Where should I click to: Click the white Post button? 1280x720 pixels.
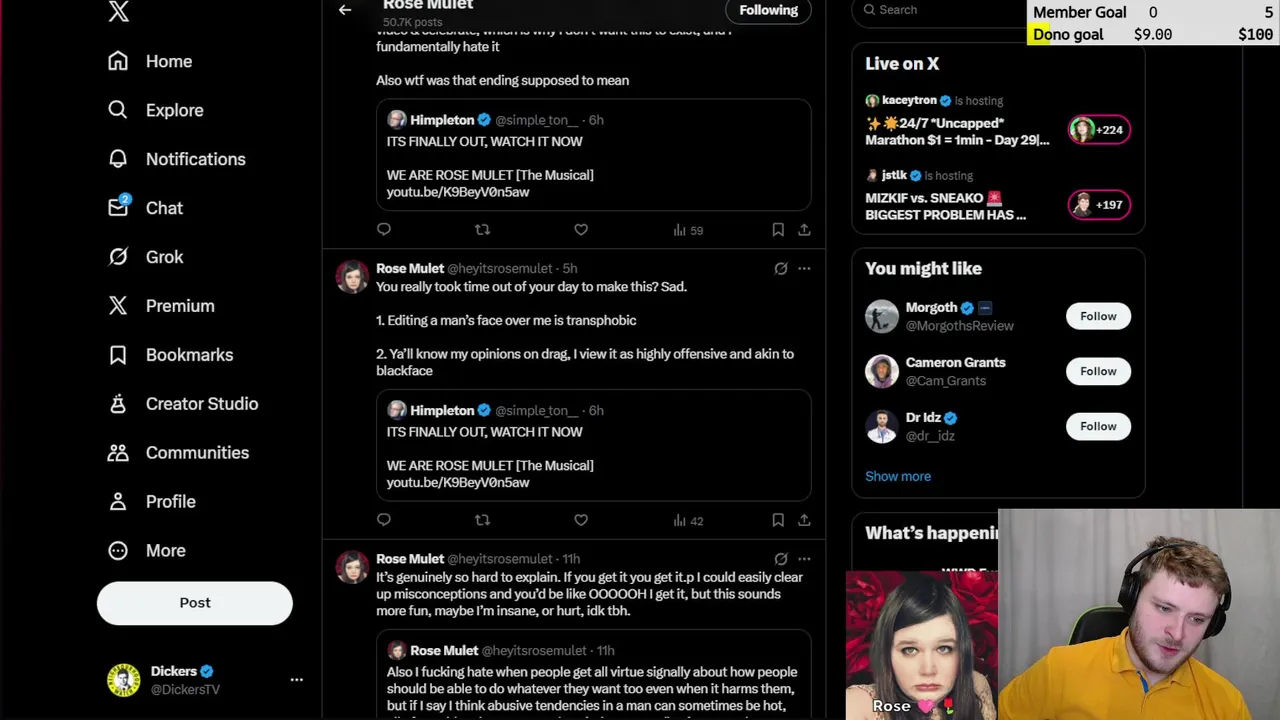tap(195, 603)
